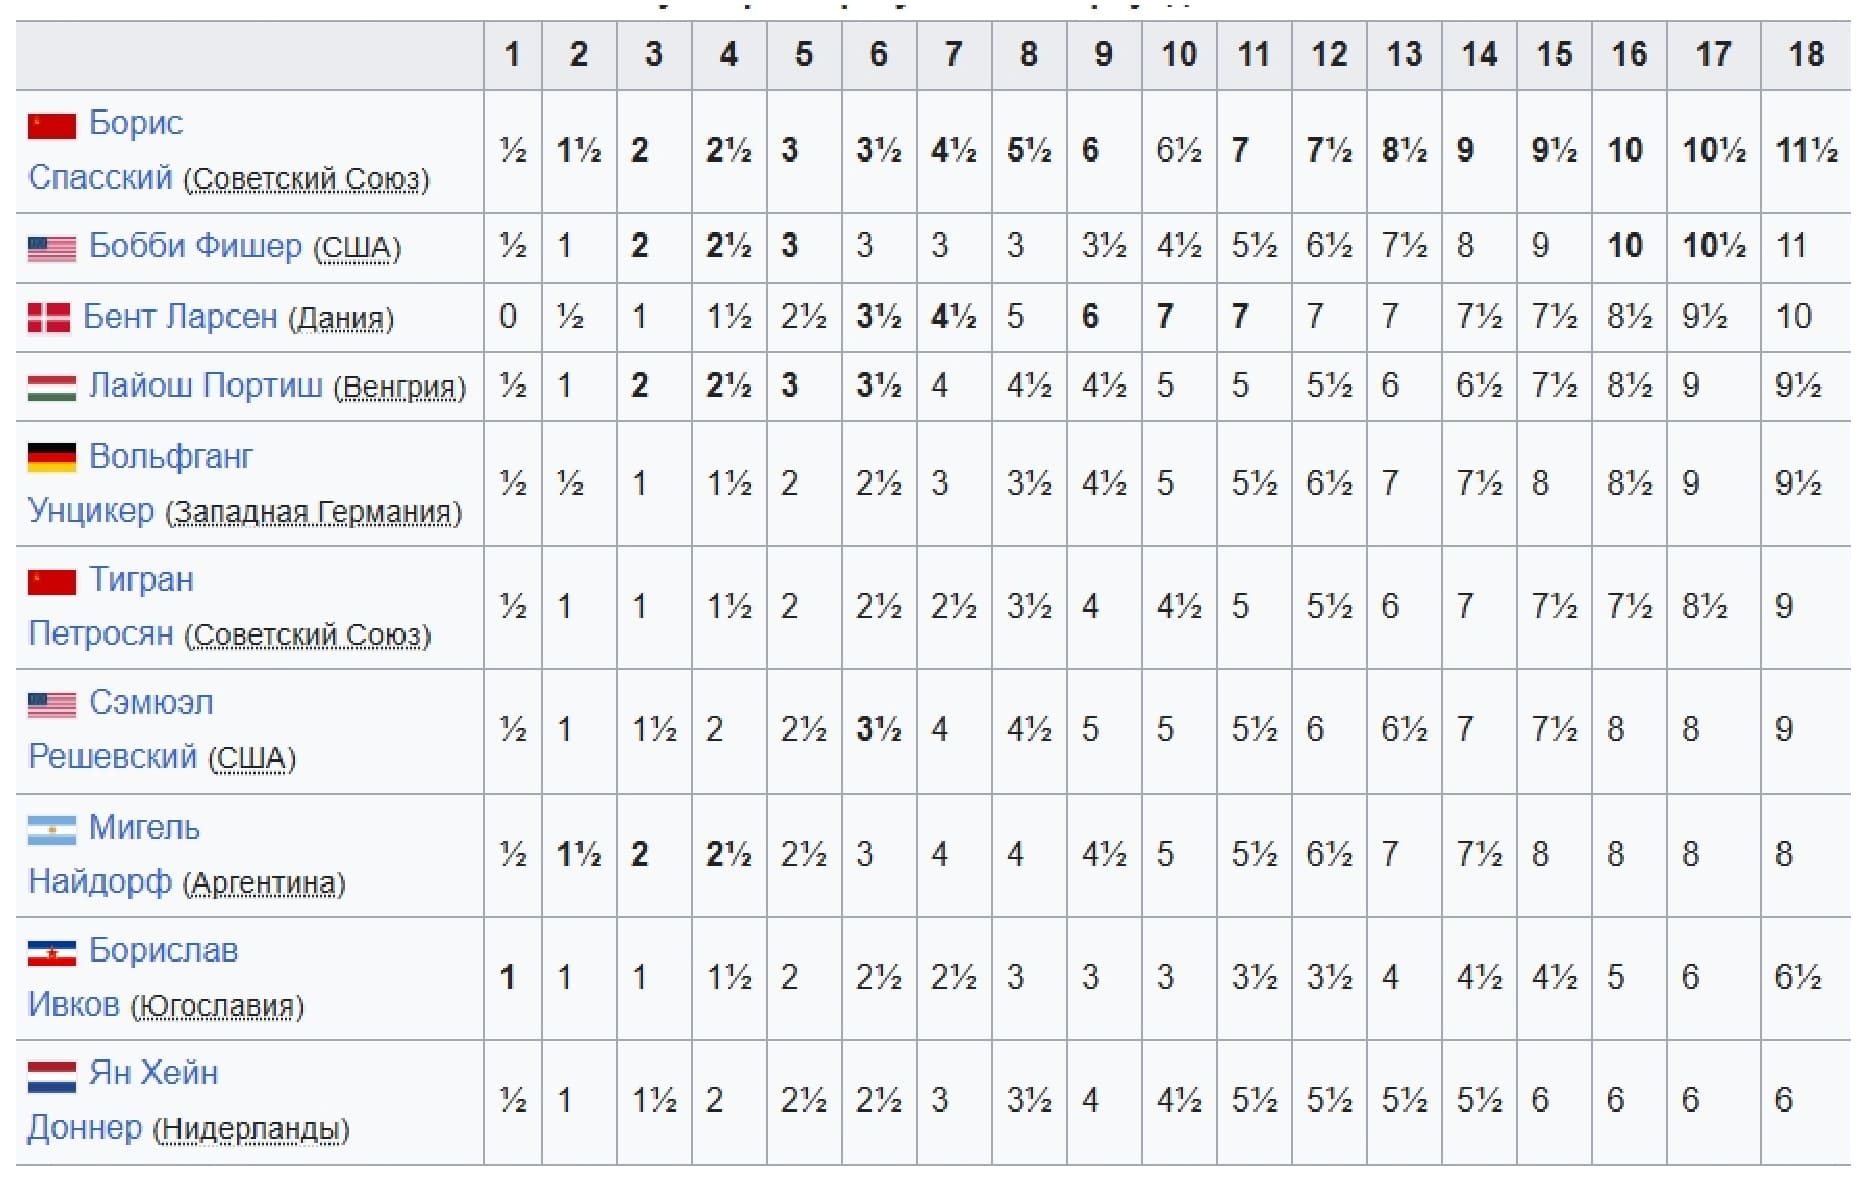Click the Dutch flag beside Ян Хейн Доннер
Image resolution: width=1868 pixels, height=1183 pixels.
[51, 1076]
